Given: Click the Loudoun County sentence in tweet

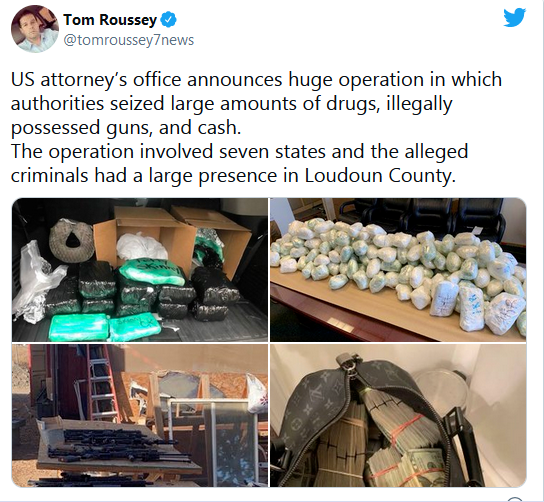Looking at the screenshot, I should click(240, 163).
